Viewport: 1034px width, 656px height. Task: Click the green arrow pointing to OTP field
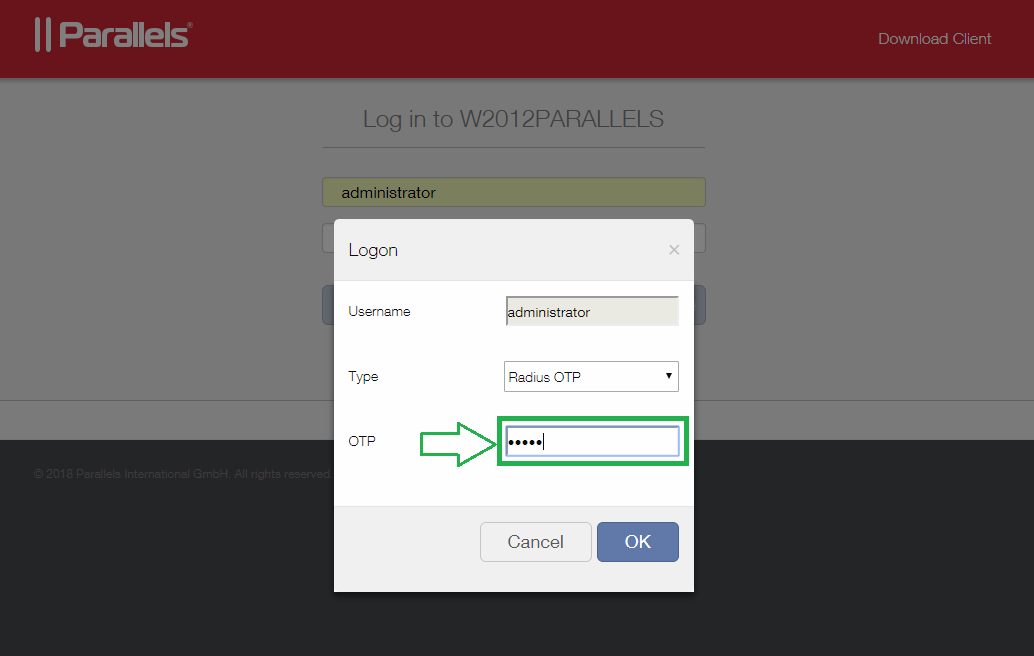click(458, 444)
